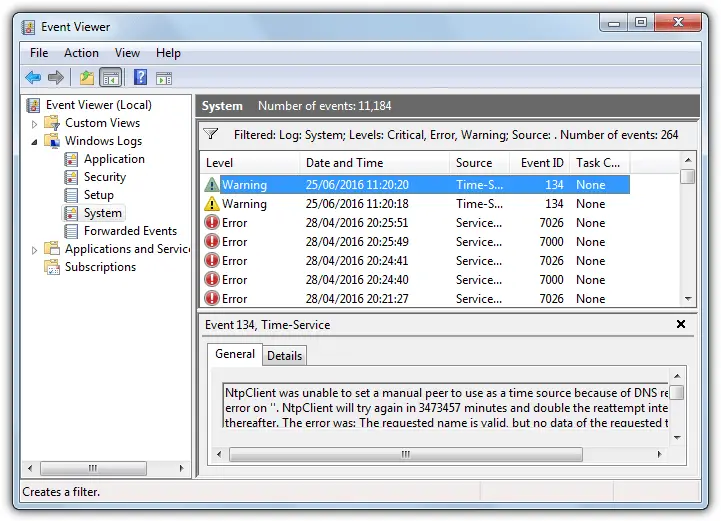Expand the Custom Views node
Image resolution: width=721 pixels, height=521 pixels.
[x=35, y=124]
